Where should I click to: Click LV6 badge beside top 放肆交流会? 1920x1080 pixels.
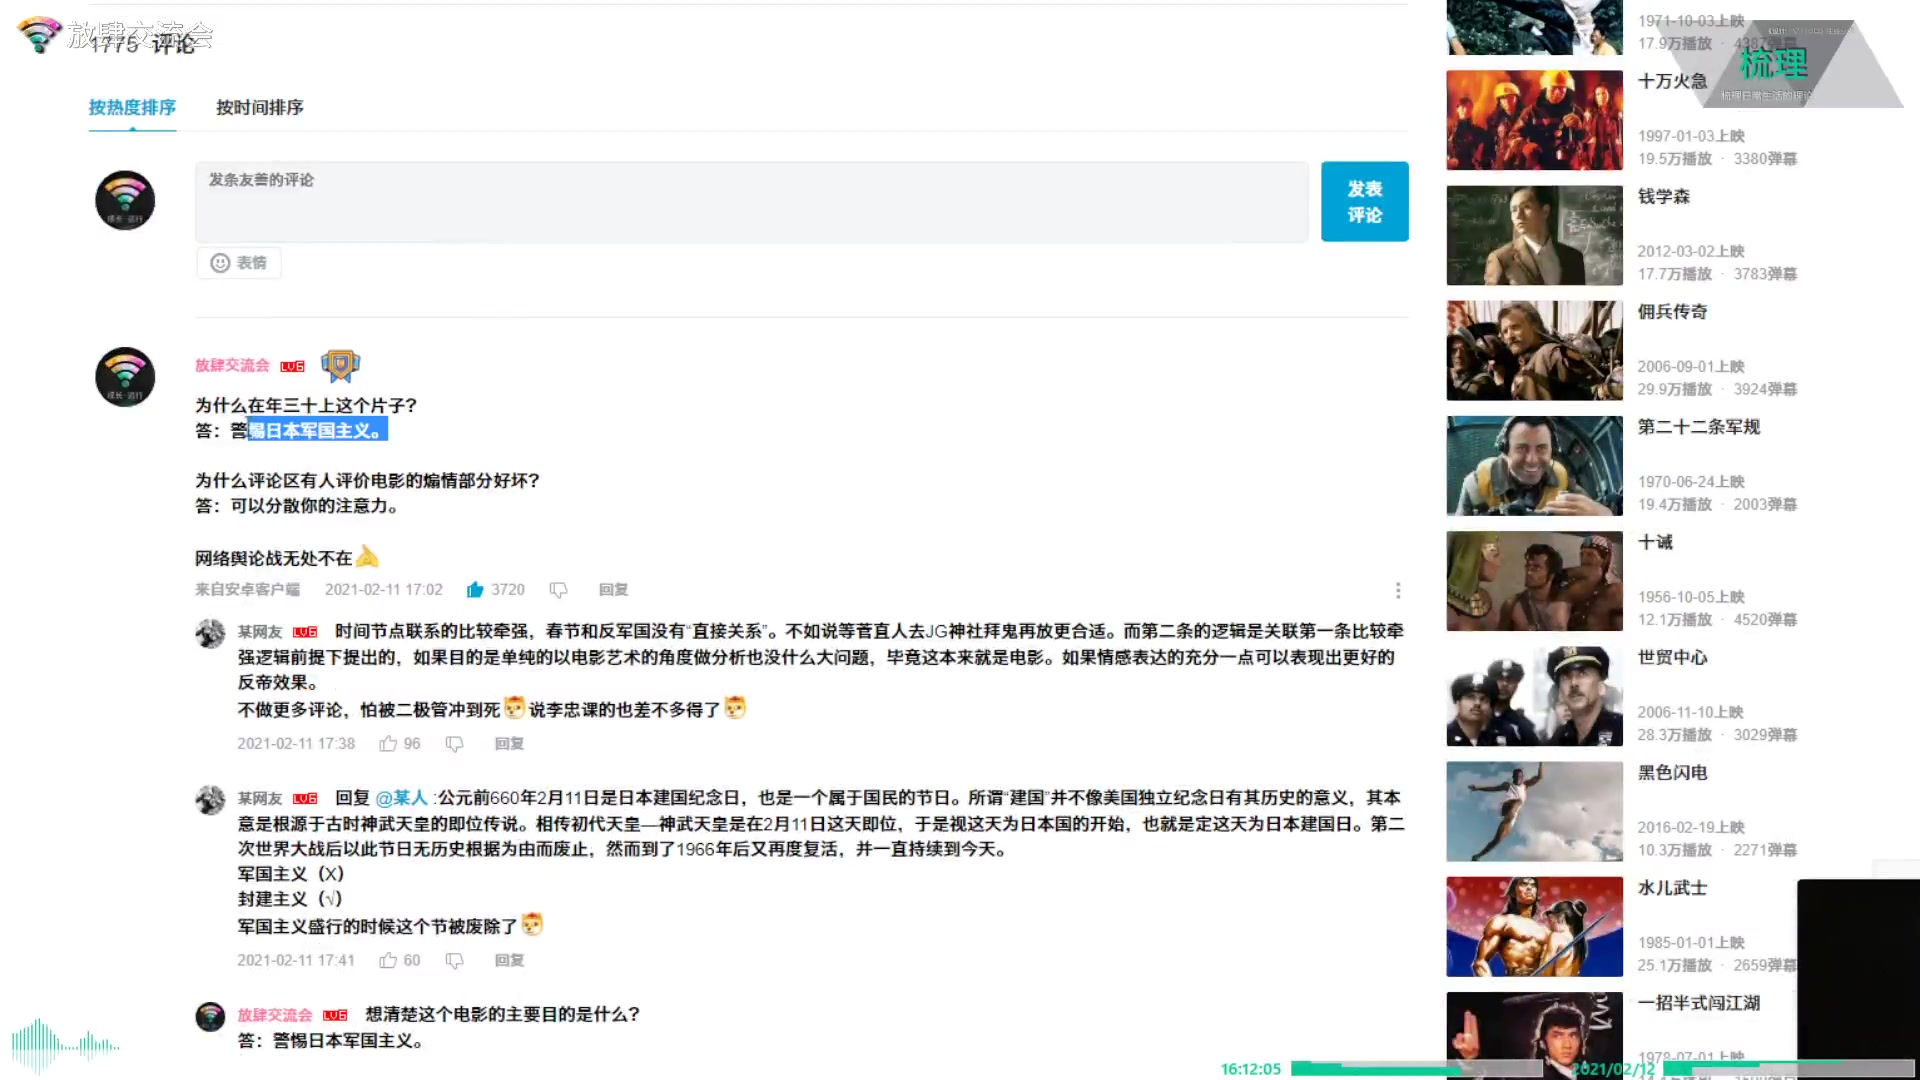coord(292,366)
